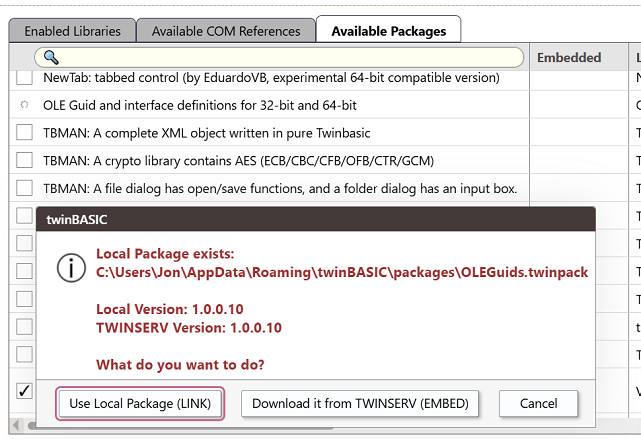
Task: Focus the package search input field
Action: pos(279,58)
